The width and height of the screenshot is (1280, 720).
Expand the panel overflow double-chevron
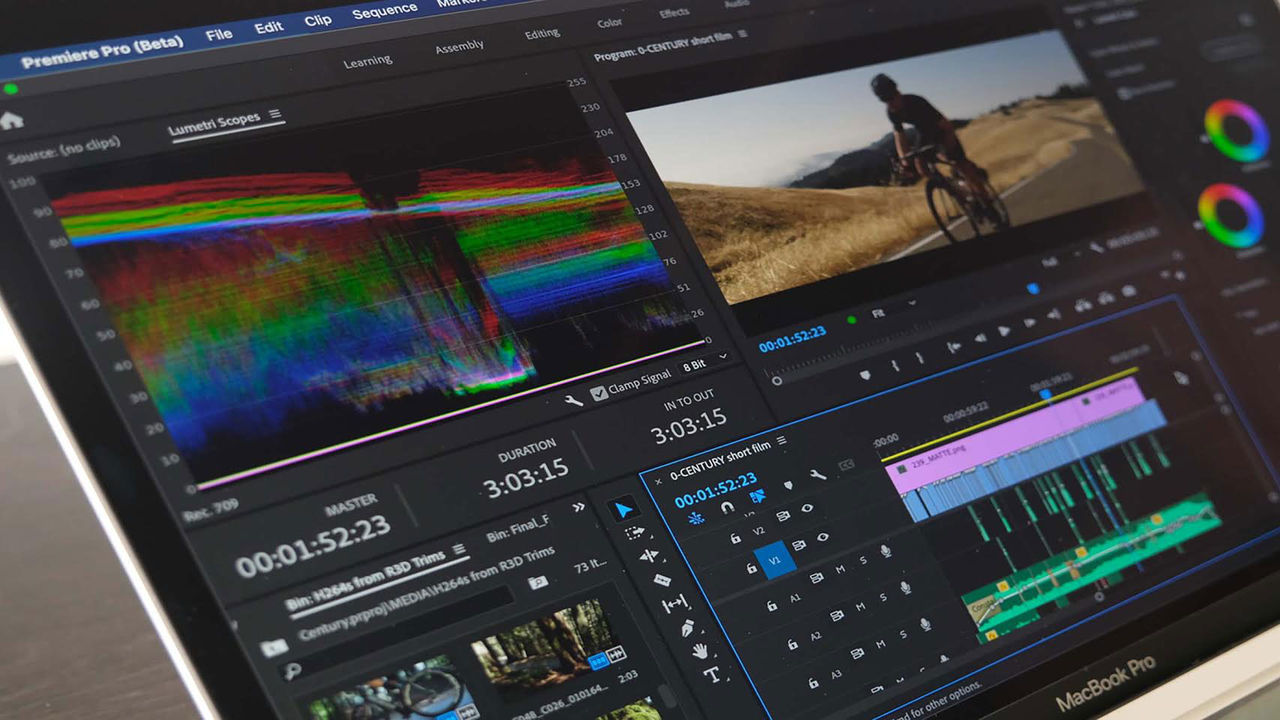[x=578, y=508]
